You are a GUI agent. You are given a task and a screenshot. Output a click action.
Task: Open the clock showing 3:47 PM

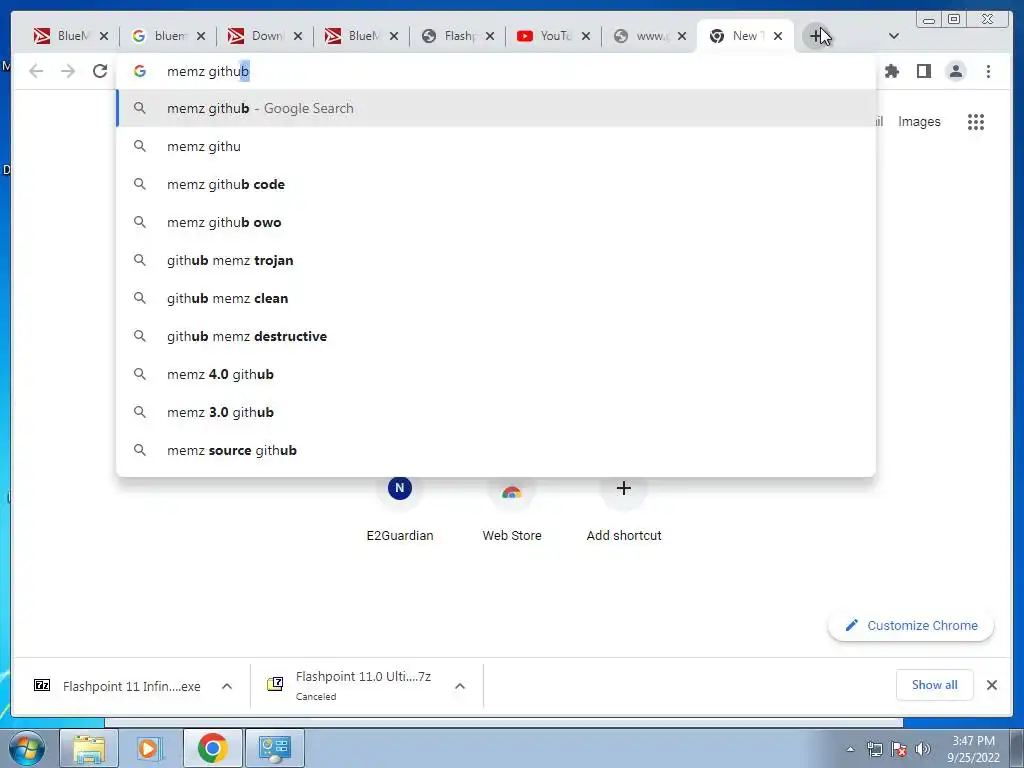[x=973, y=749]
